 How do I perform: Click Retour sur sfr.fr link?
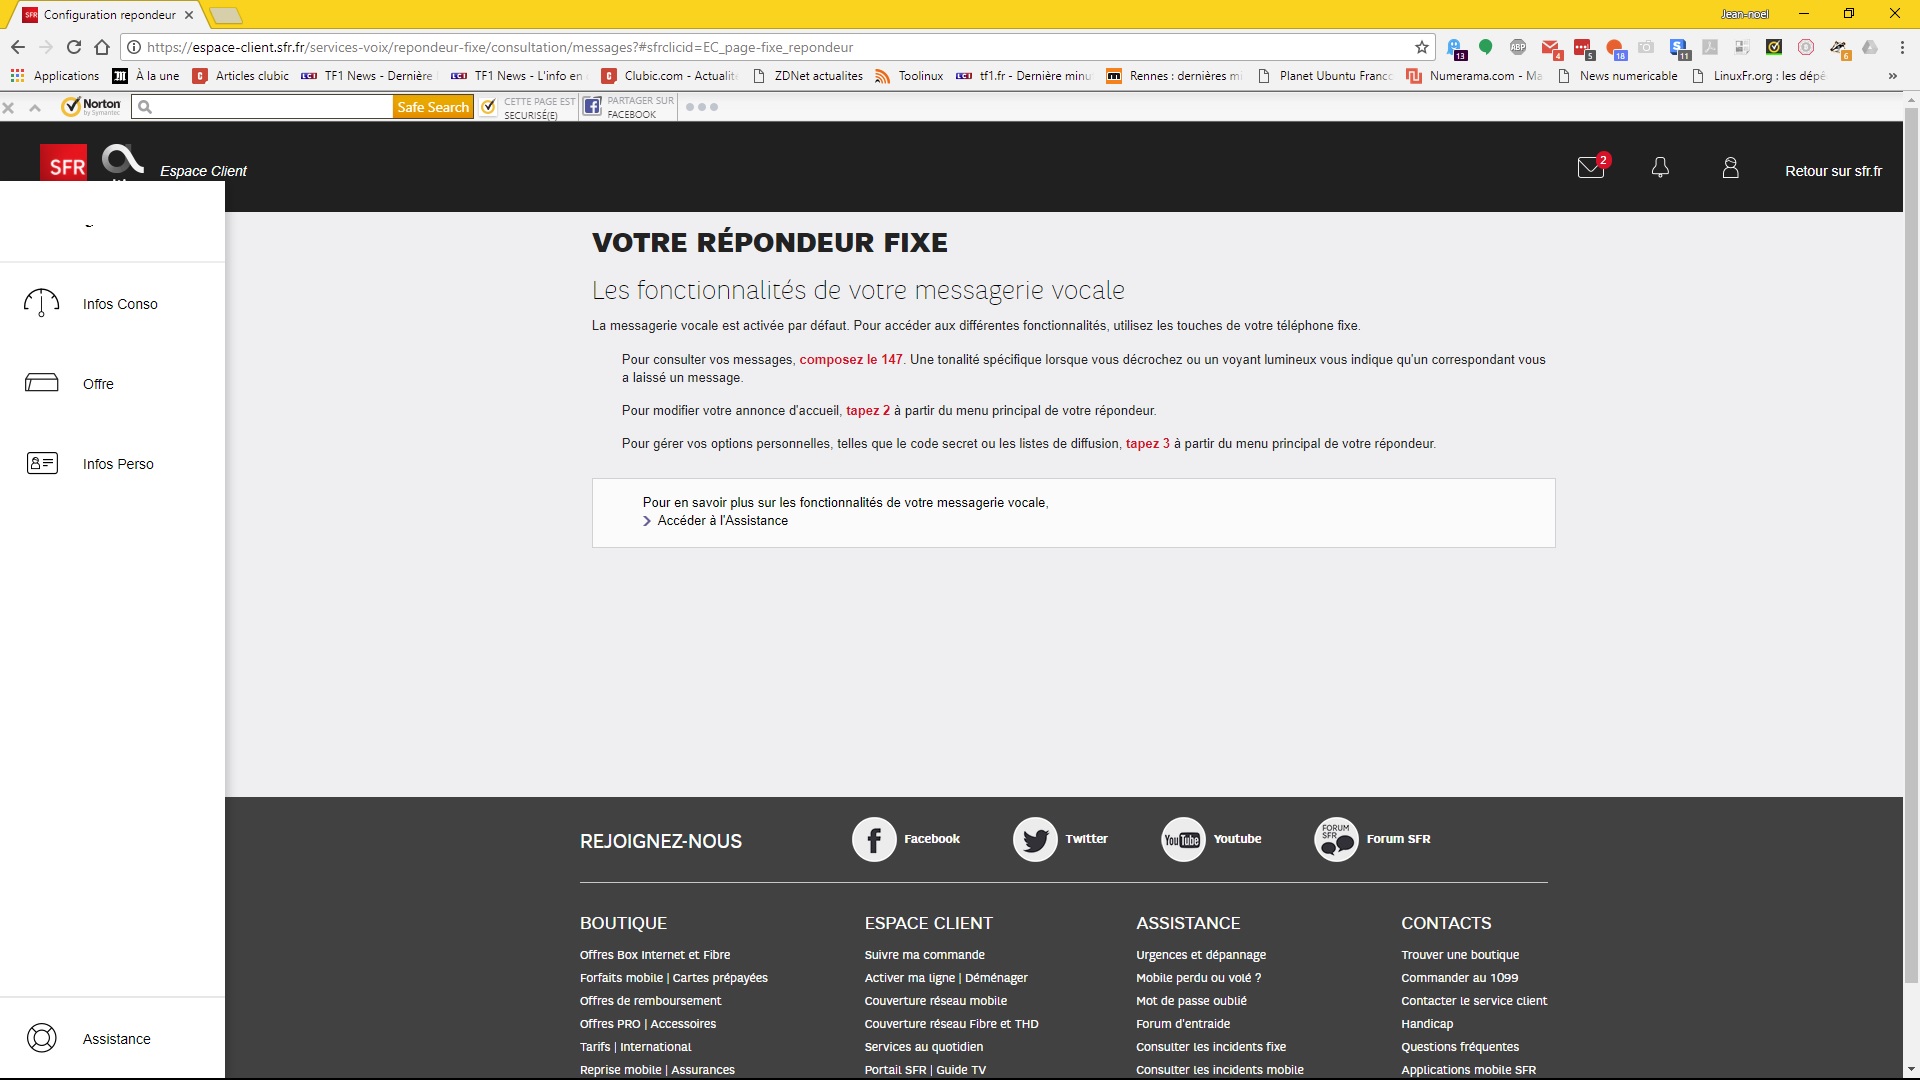pyautogui.click(x=1833, y=171)
